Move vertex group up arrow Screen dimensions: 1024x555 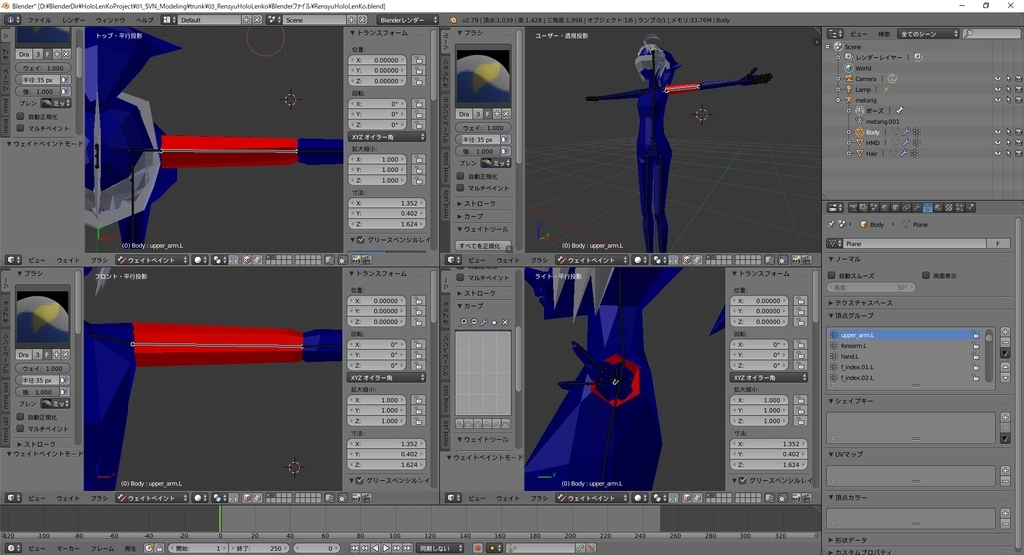[x=1006, y=367]
